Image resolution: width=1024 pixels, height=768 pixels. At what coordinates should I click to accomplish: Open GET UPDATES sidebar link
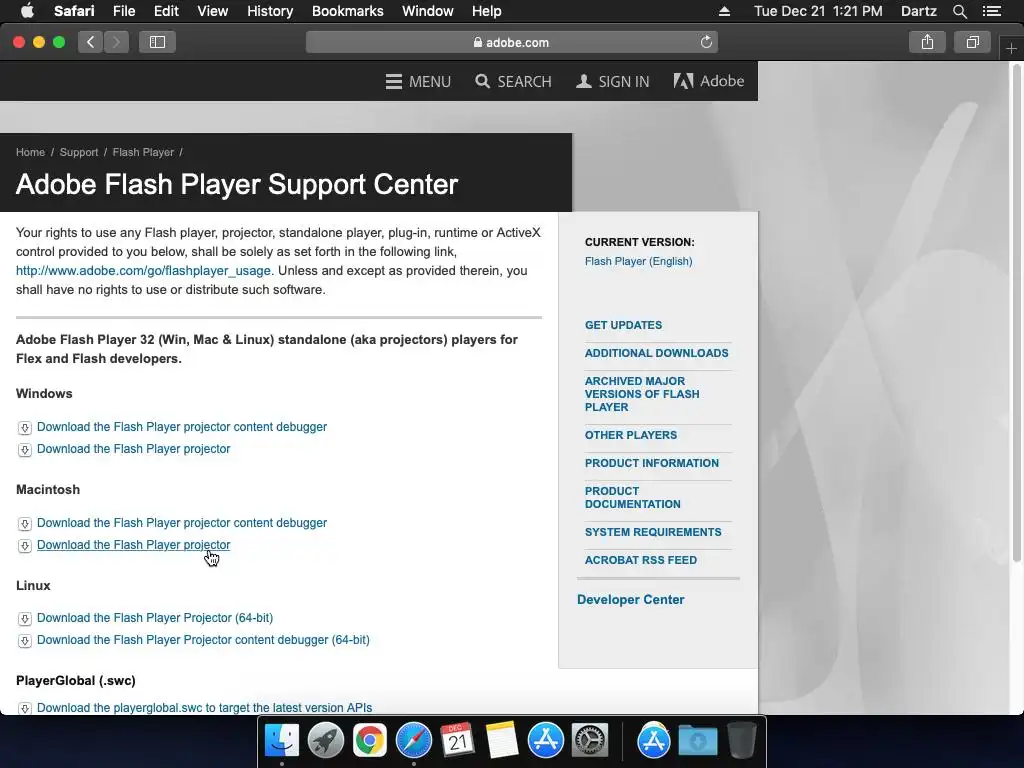point(623,325)
